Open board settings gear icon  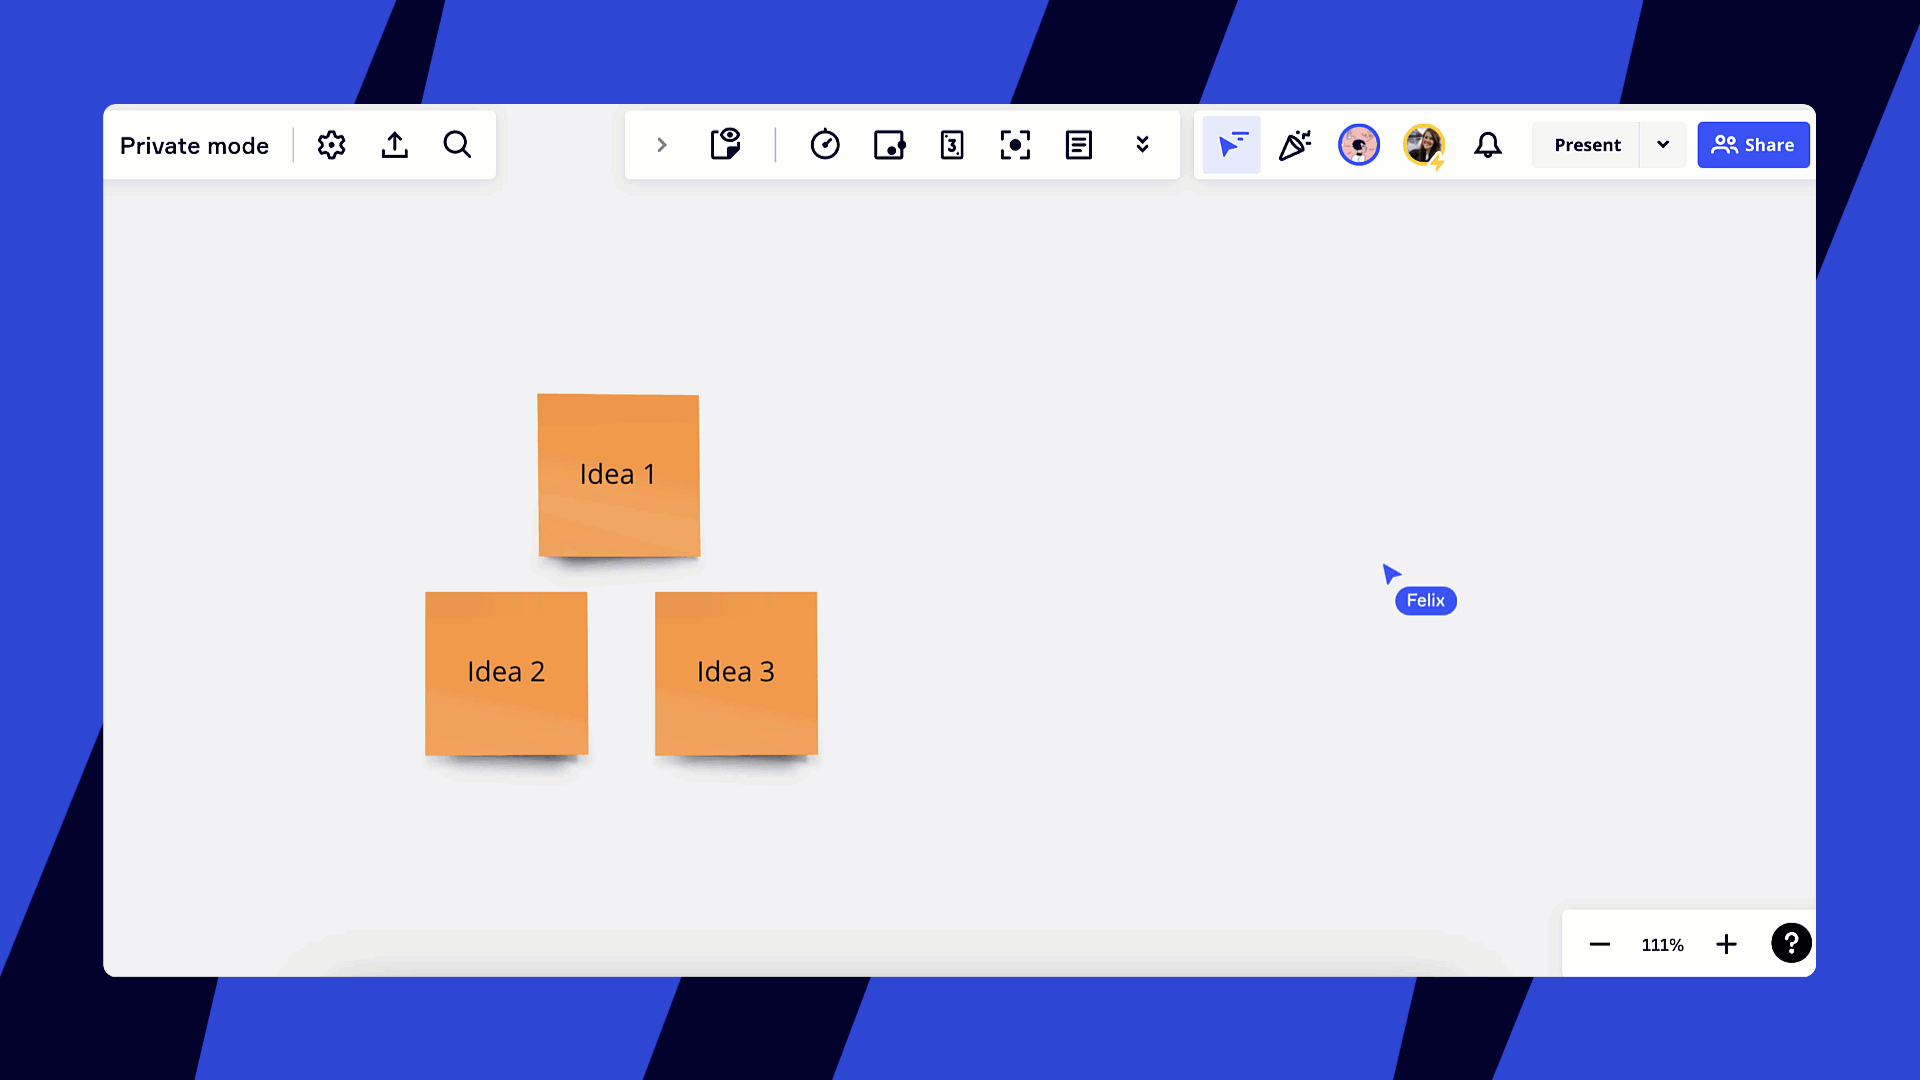[x=331, y=145]
